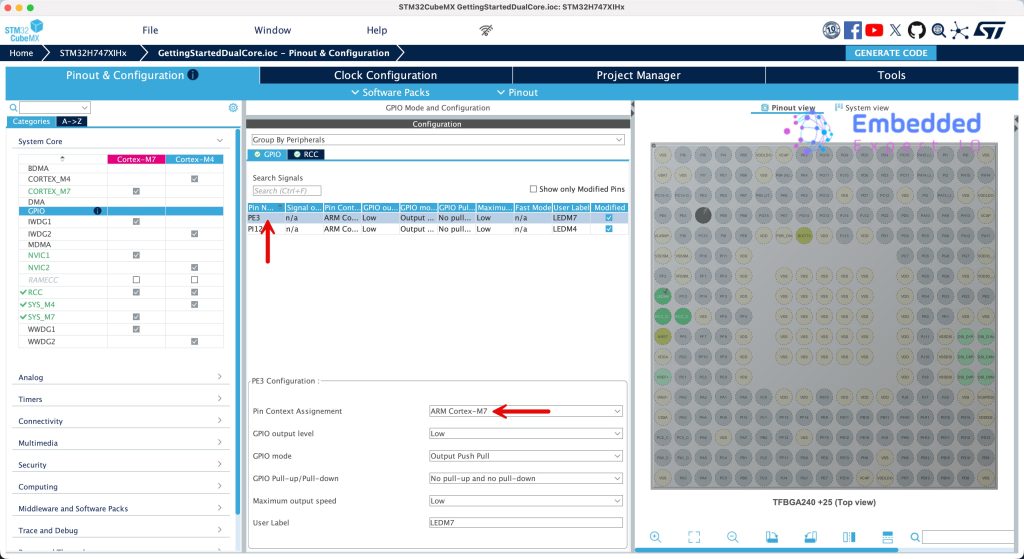Open the YouTube icon in header
Image resolution: width=1024 pixels, height=559 pixels.
(875, 30)
